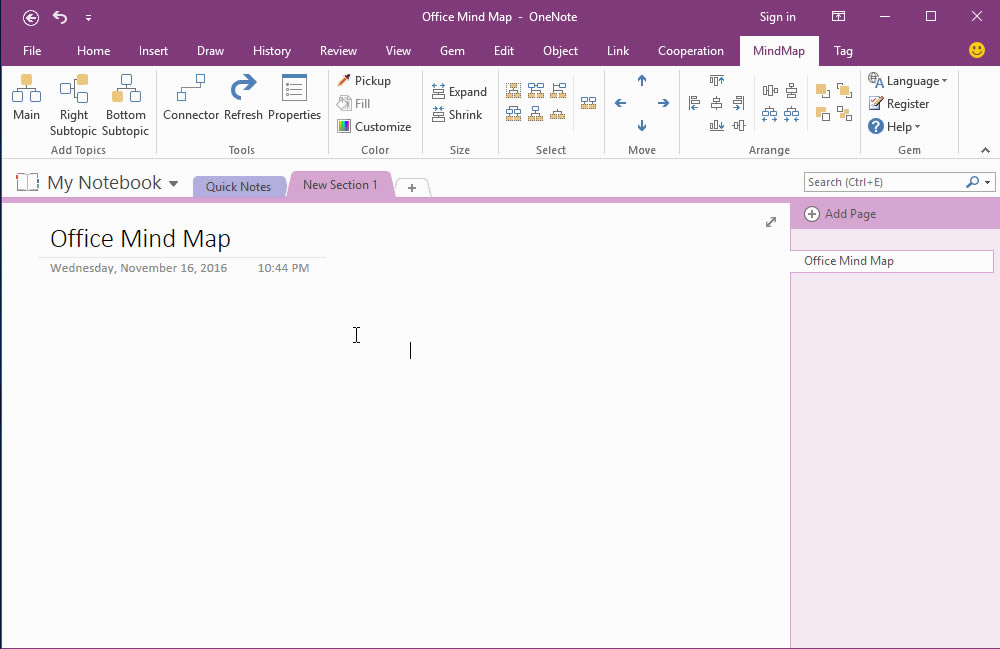Image resolution: width=1000 pixels, height=649 pixels.
Task: Expand the mind map using Expand icon
Action: (x=459, y=91)
